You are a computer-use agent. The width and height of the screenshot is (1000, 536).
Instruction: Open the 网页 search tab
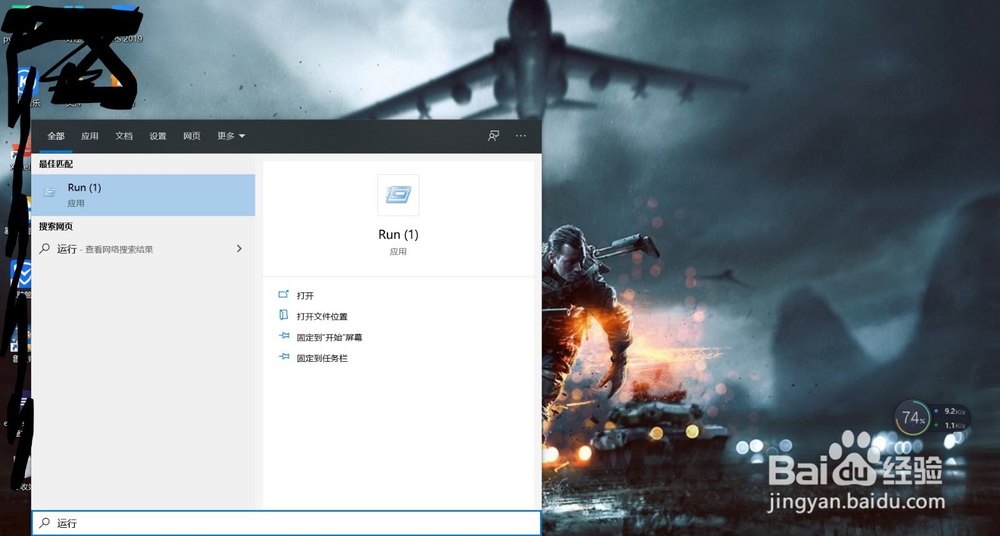(x=191, y=136)
